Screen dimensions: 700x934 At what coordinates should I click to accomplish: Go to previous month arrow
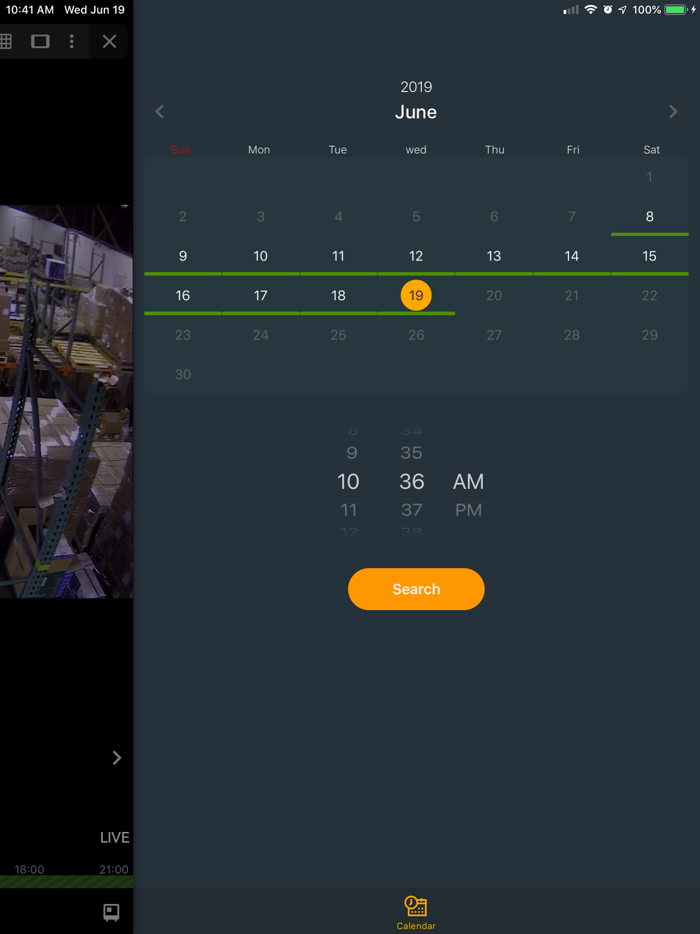[x=159, y=111]
